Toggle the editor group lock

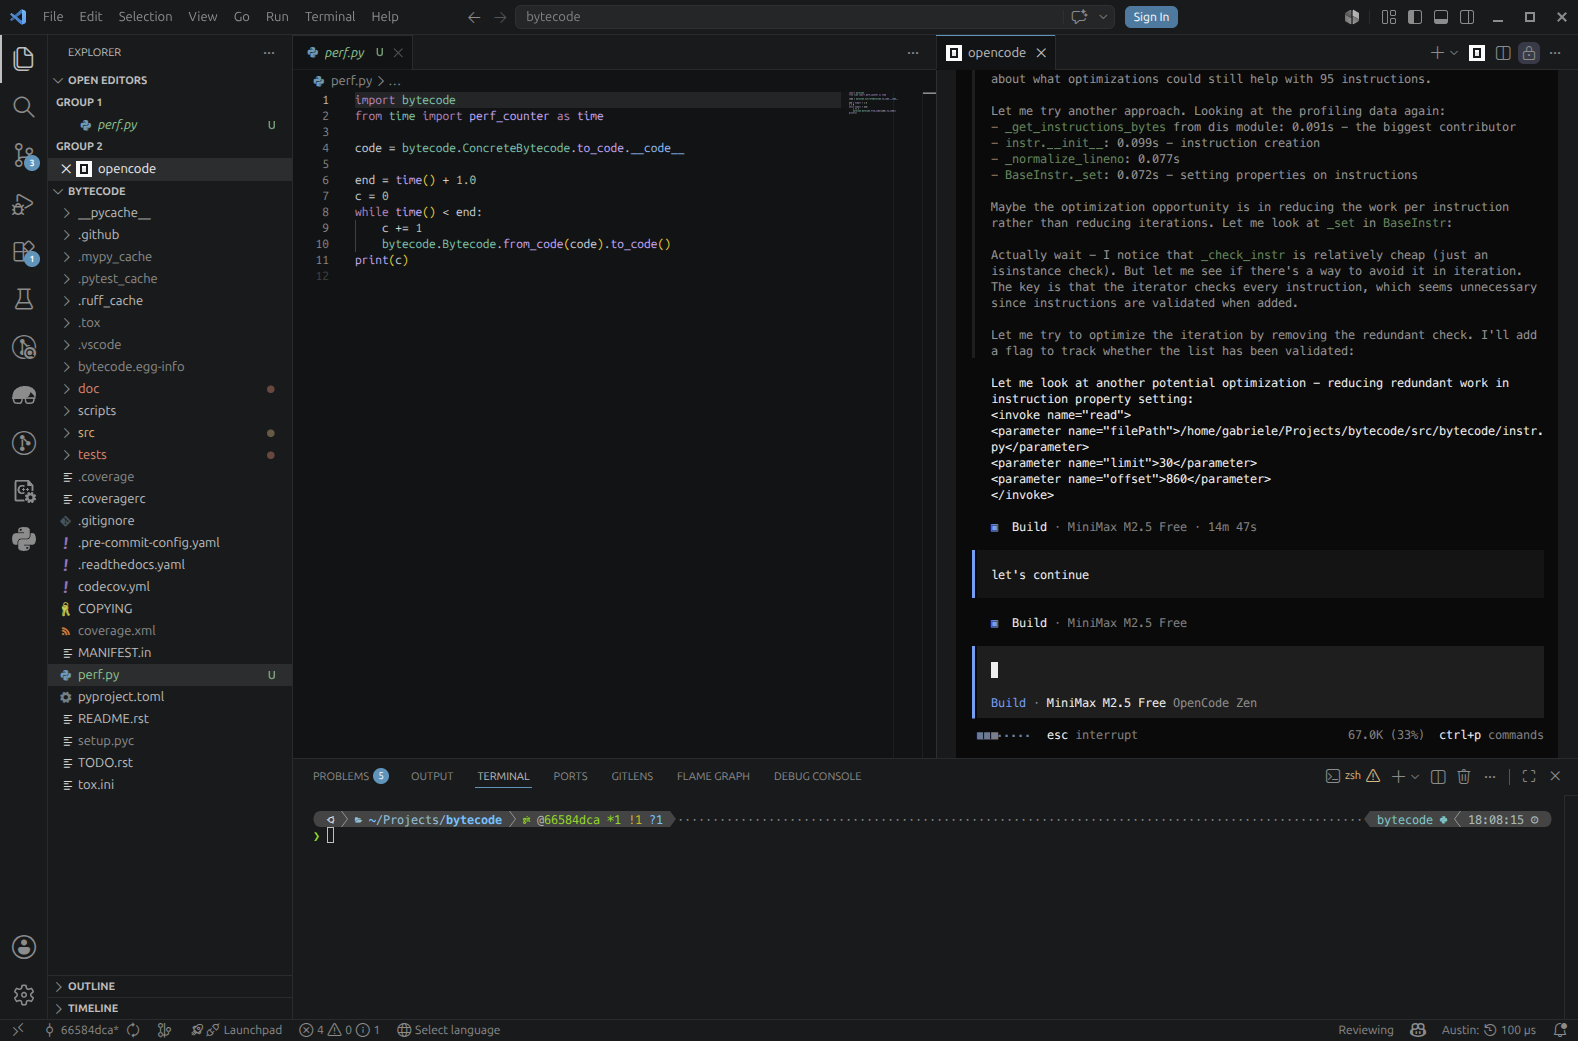pyautogui.click(x=1529, y=53)
